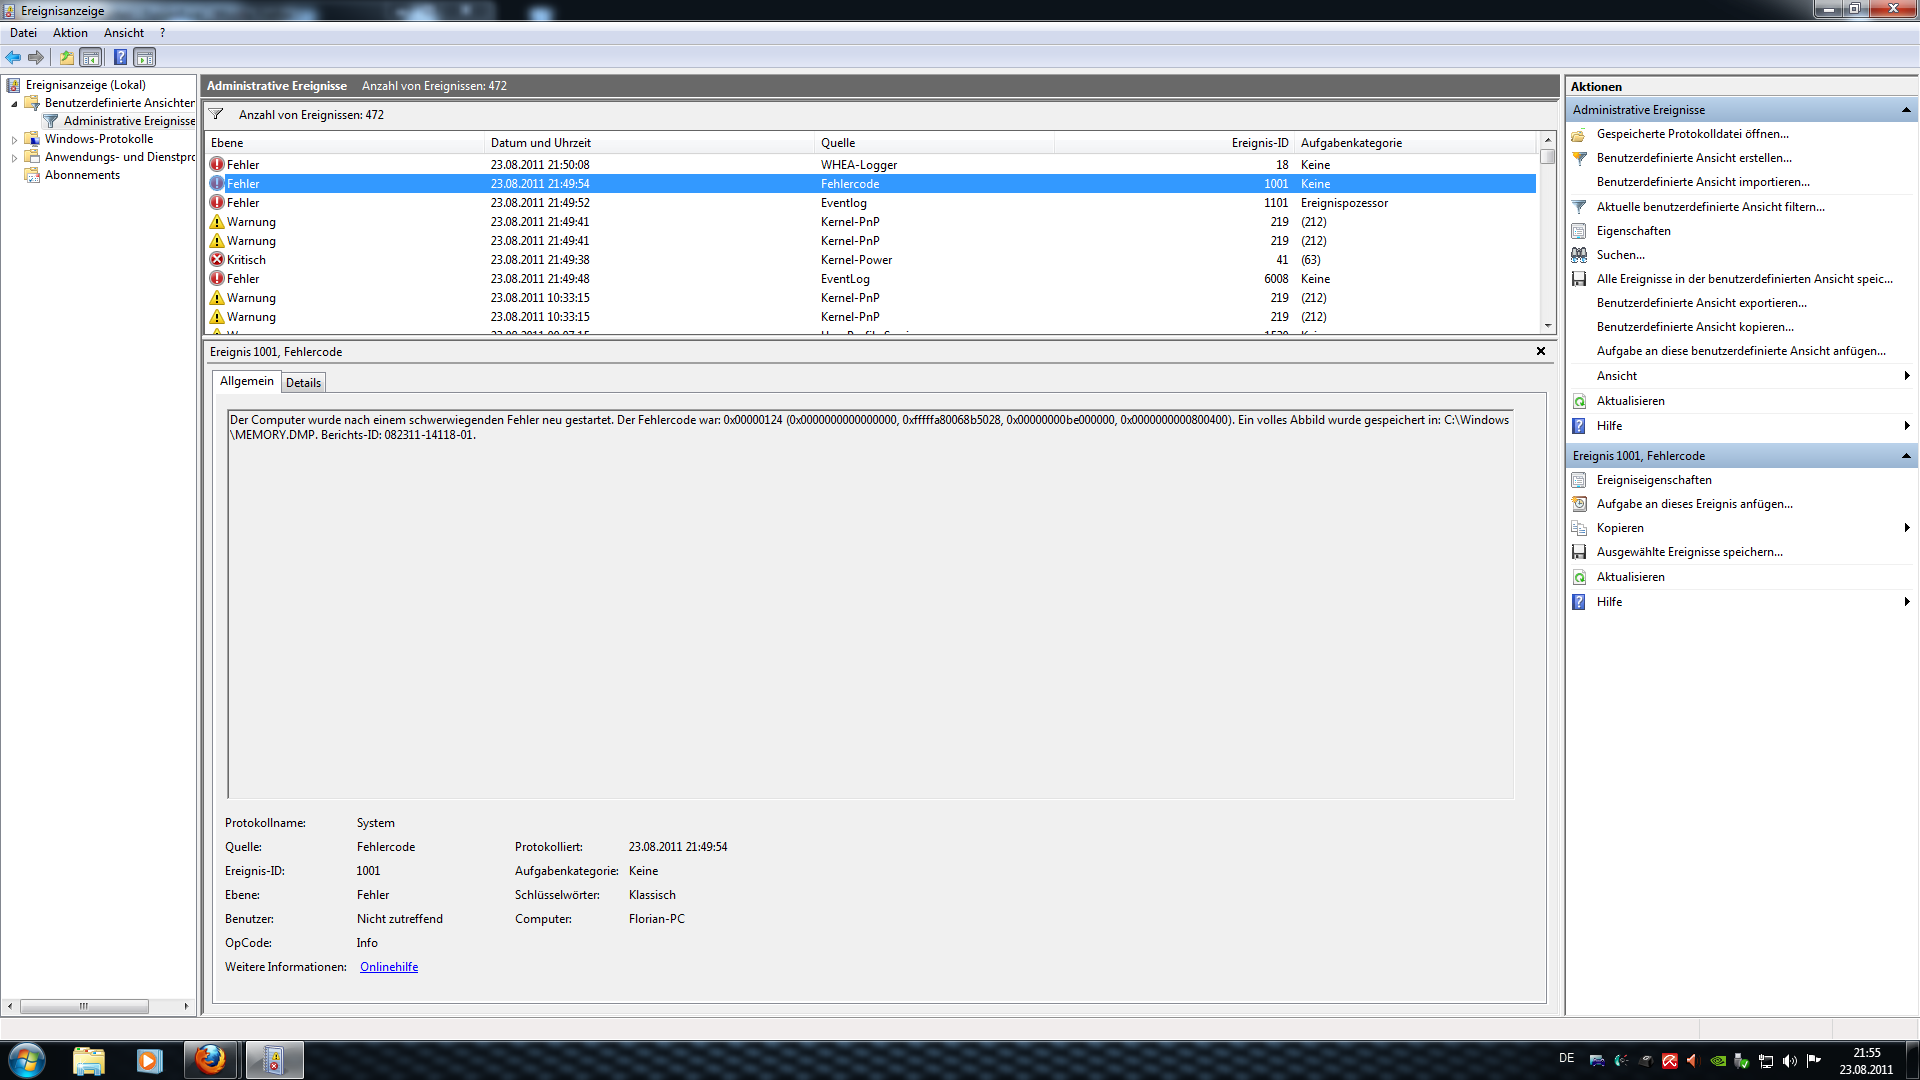Click the folder Up-one-level toolbar icon

pos(66,58)
